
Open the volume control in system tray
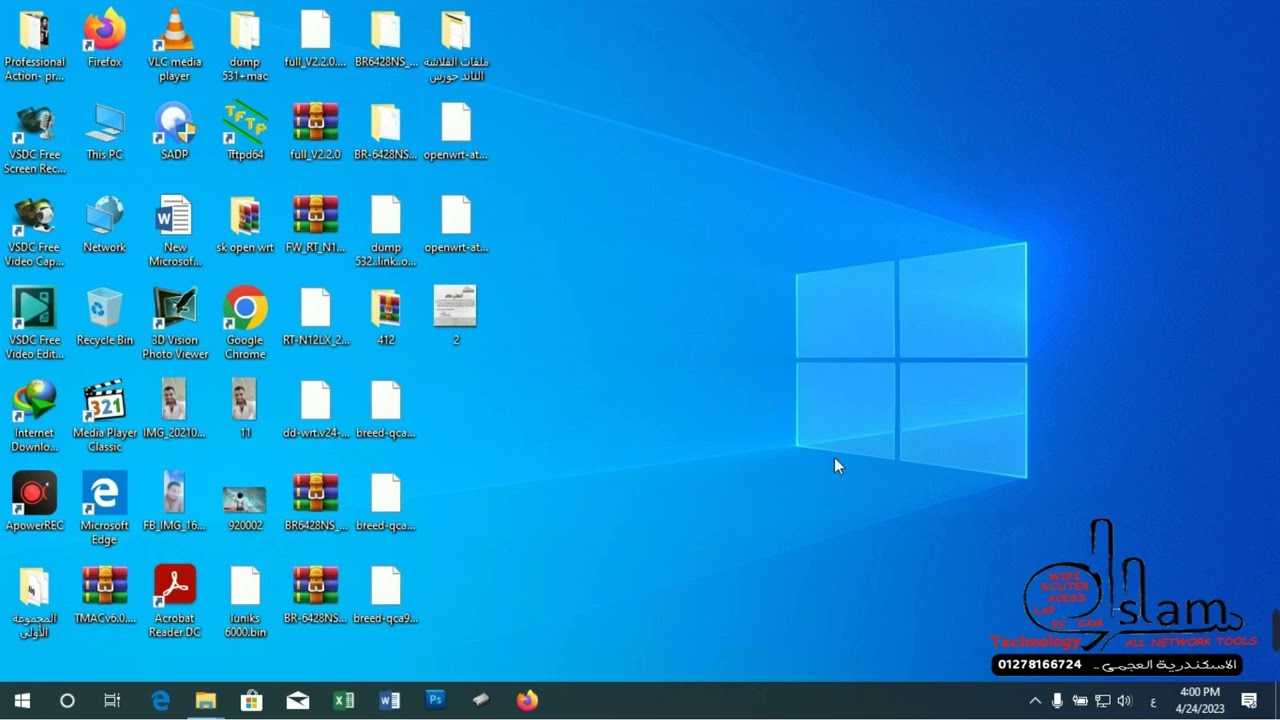pos(1125,701)
